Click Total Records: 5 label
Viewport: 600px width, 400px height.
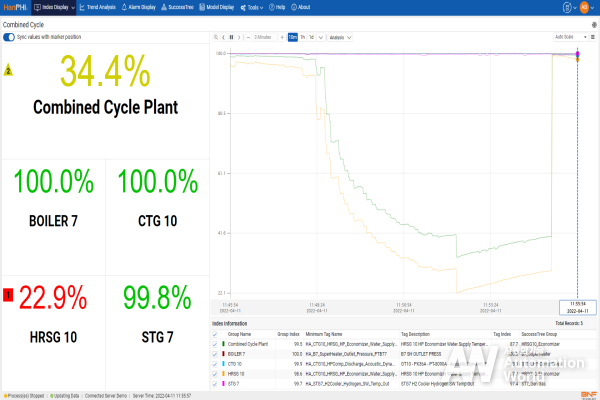(x=569, y=323)
